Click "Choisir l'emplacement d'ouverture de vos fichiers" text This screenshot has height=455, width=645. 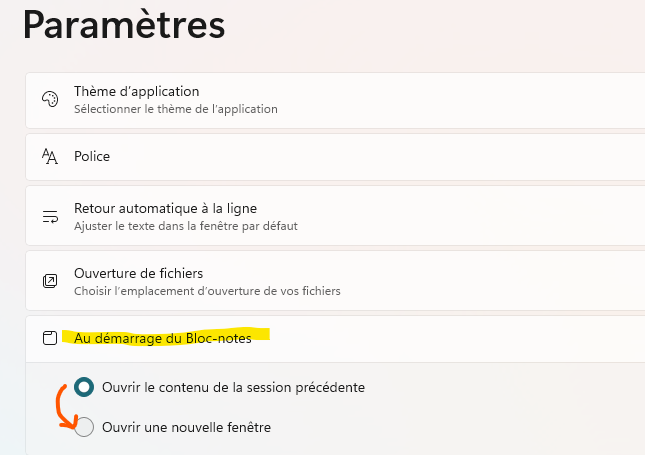point(207,291)
